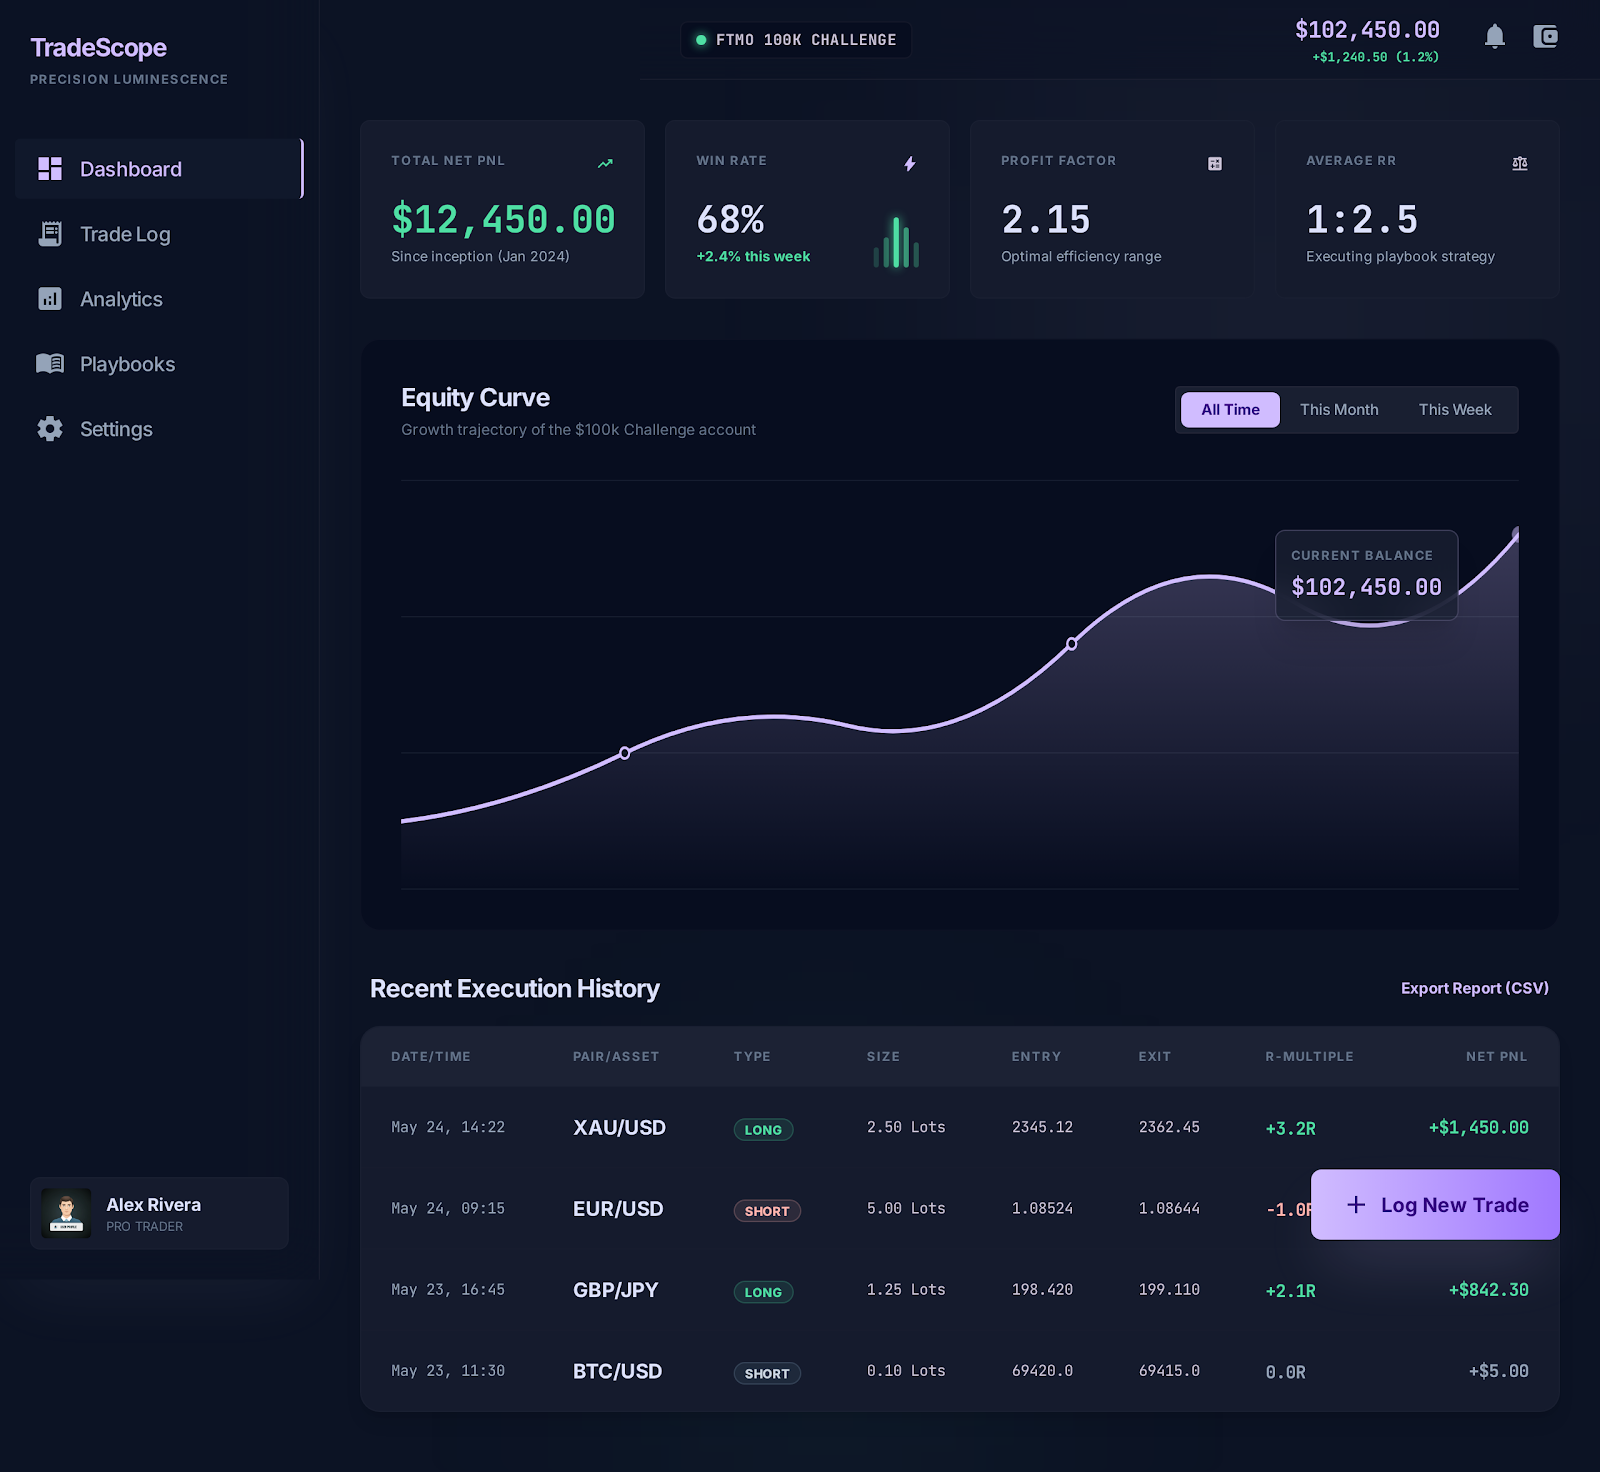Open Alex Rivera's profile card
The height and width of the screenshot is (1472, 1600).
pos(159,1213)
